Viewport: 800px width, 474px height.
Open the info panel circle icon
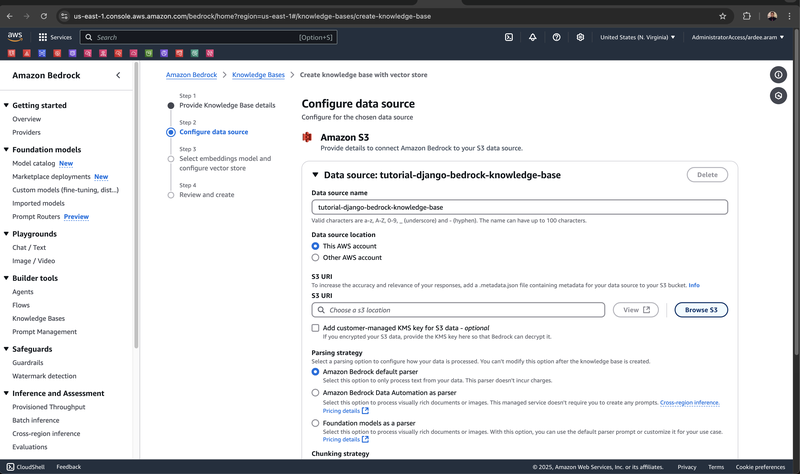(778, 75)
